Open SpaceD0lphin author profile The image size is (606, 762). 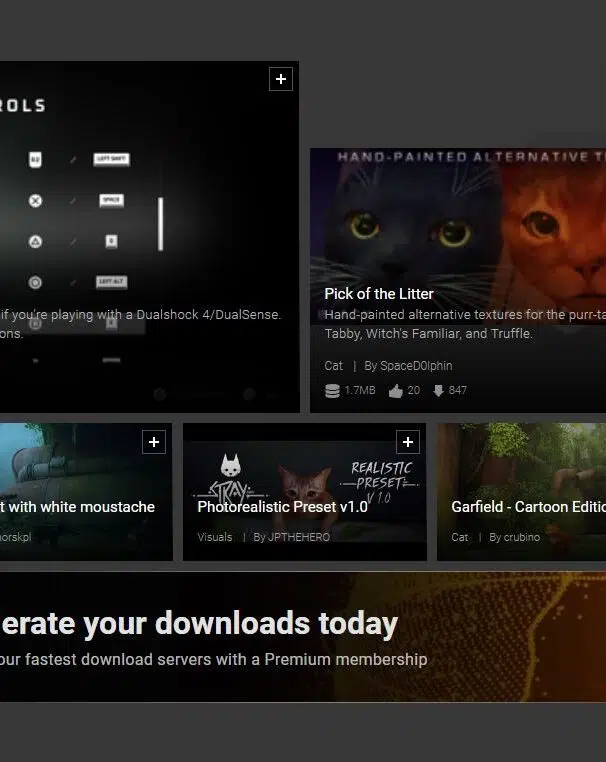[416, 365]
